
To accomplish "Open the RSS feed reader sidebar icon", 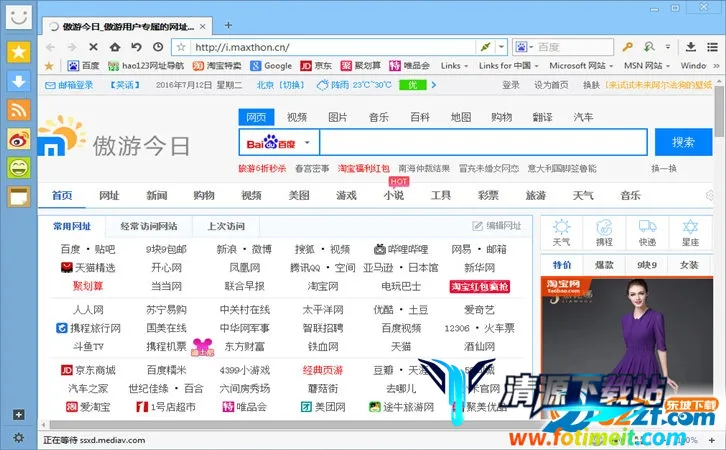I will coord(19,110).
